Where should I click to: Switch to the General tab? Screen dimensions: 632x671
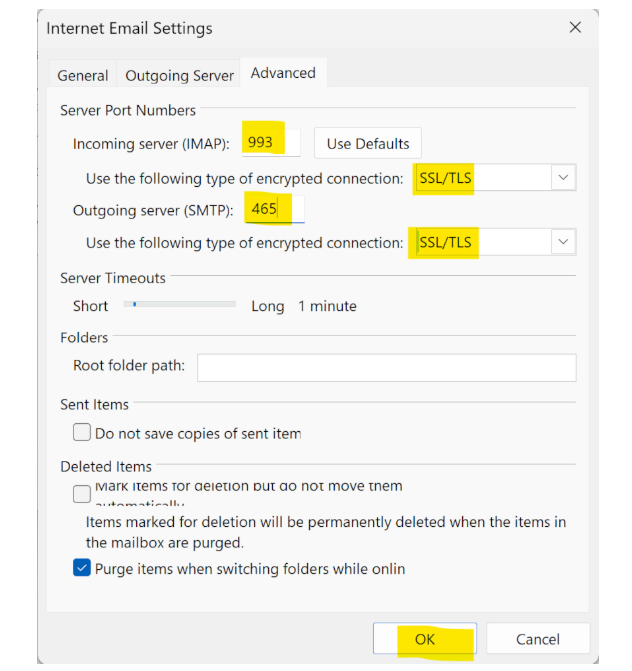(x=82, y=75)
